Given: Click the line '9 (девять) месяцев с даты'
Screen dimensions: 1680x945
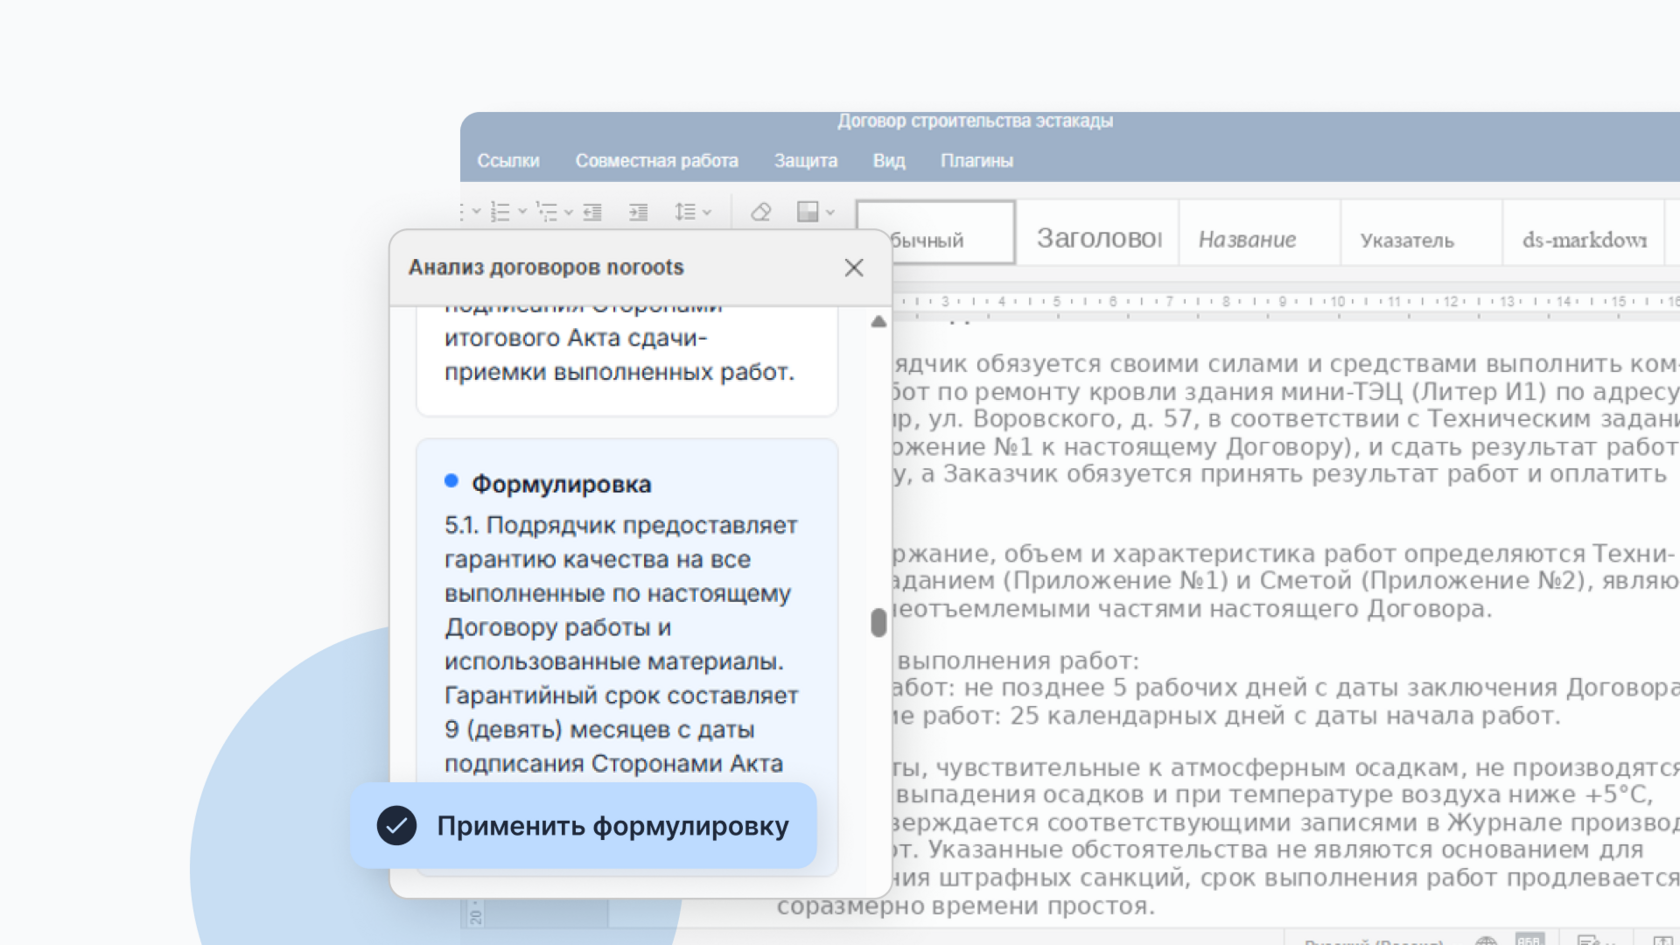Looking at the screenshot, I should coord(599,730).
